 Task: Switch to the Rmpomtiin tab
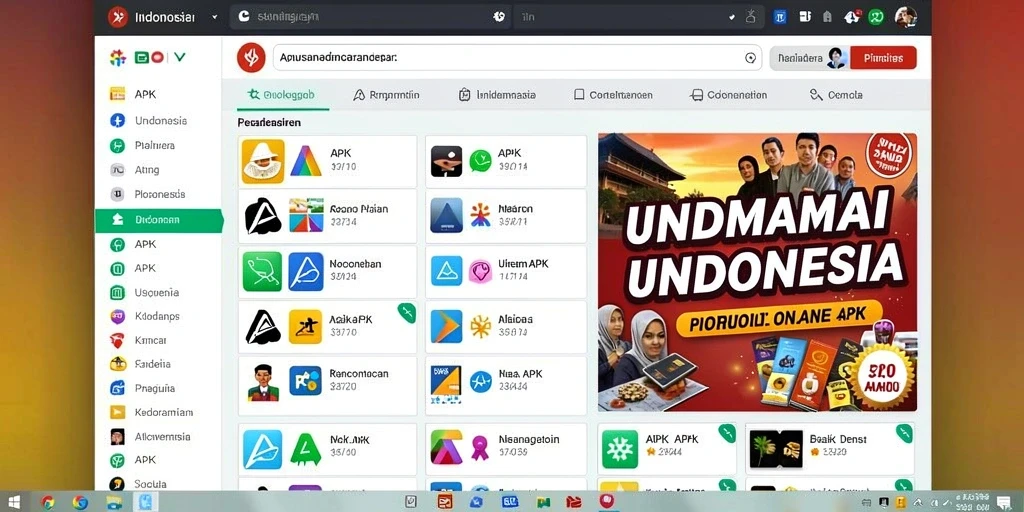386,95
